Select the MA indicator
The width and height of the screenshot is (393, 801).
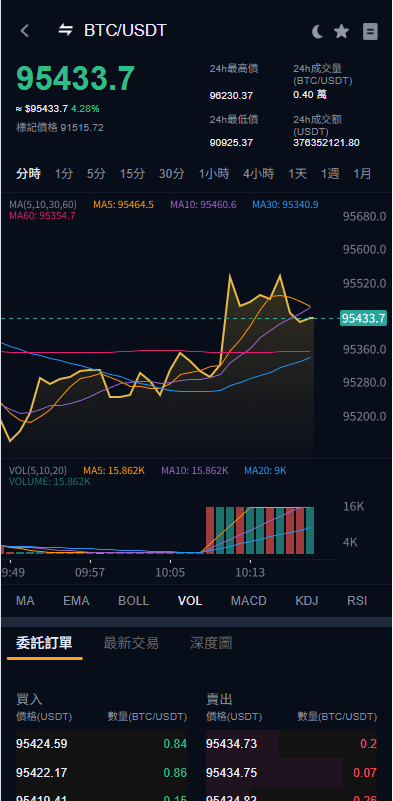pyautogui.click(x=25, y=601)
